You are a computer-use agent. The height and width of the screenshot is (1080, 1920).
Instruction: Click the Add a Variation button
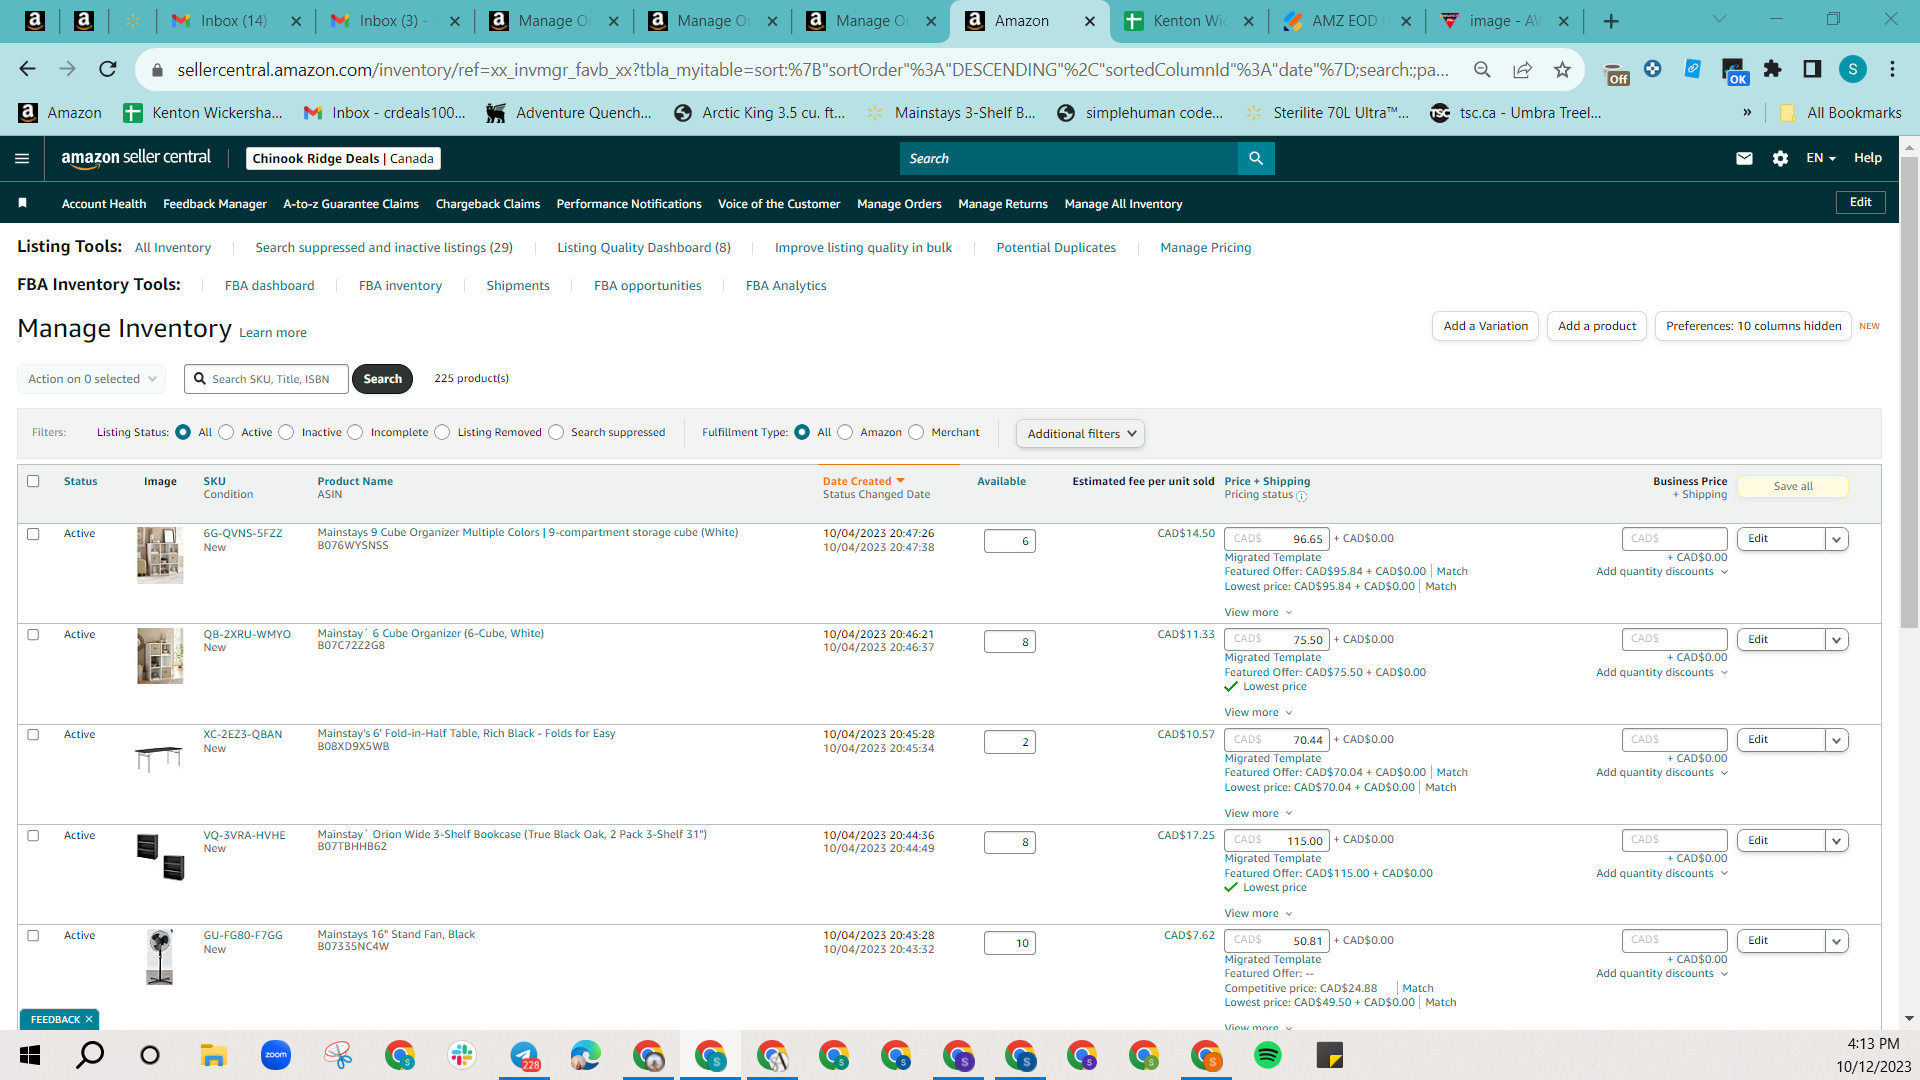[1486, 326]
